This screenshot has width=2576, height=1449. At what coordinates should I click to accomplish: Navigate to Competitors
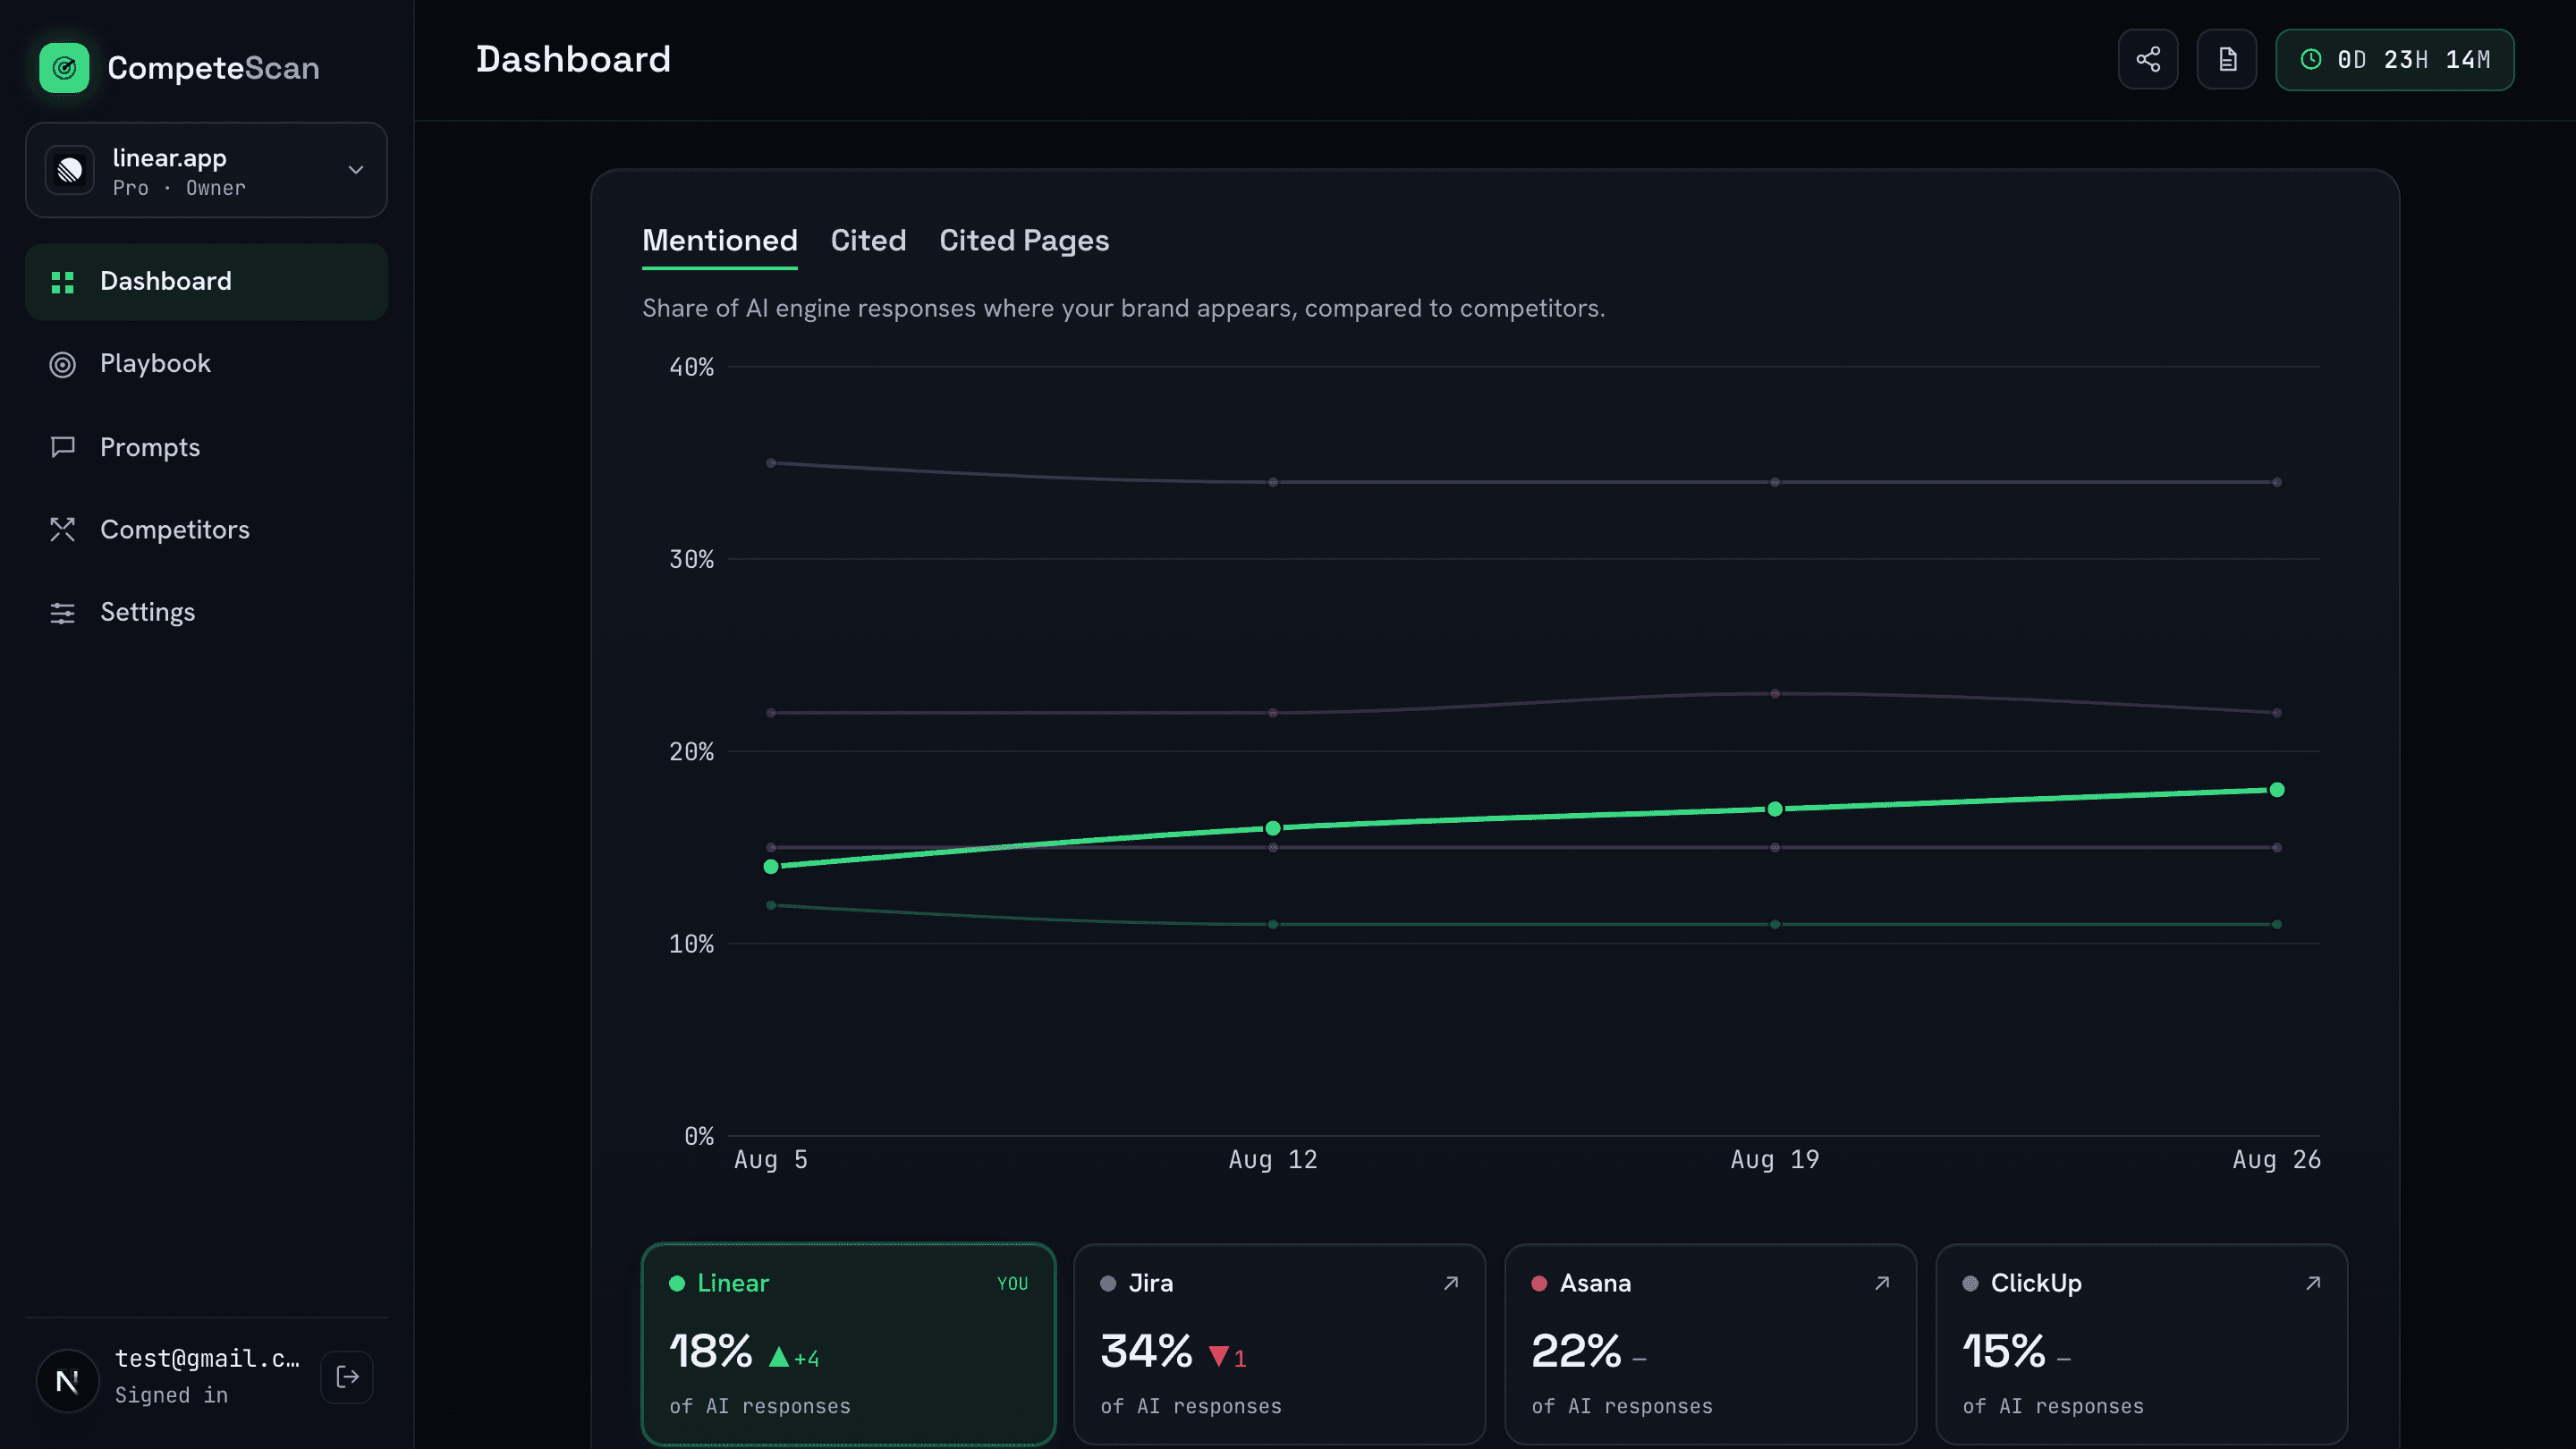206,530
